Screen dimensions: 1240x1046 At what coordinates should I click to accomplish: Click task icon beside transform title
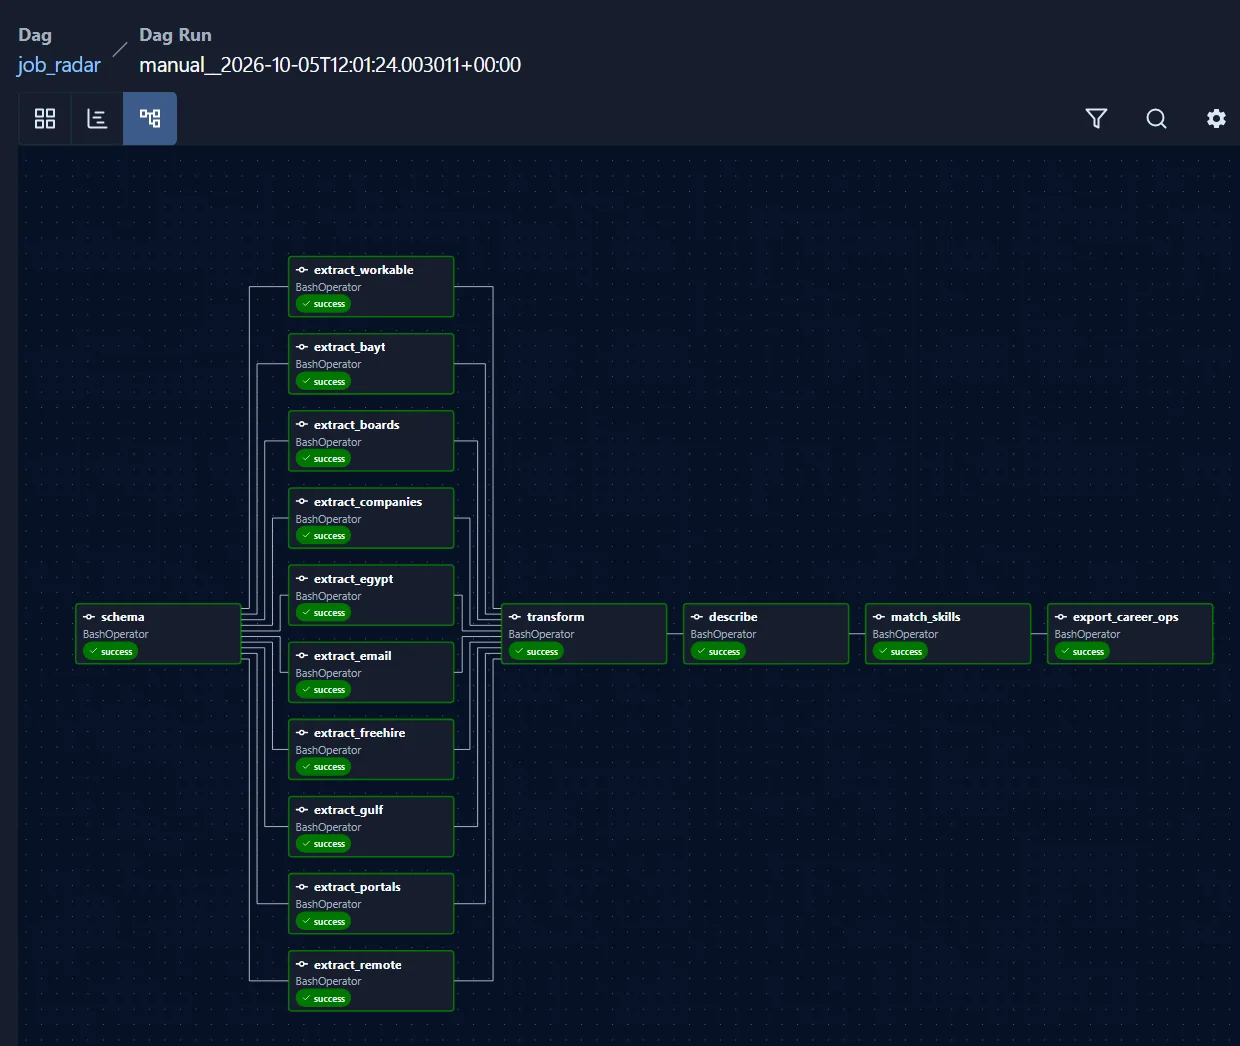515,617
